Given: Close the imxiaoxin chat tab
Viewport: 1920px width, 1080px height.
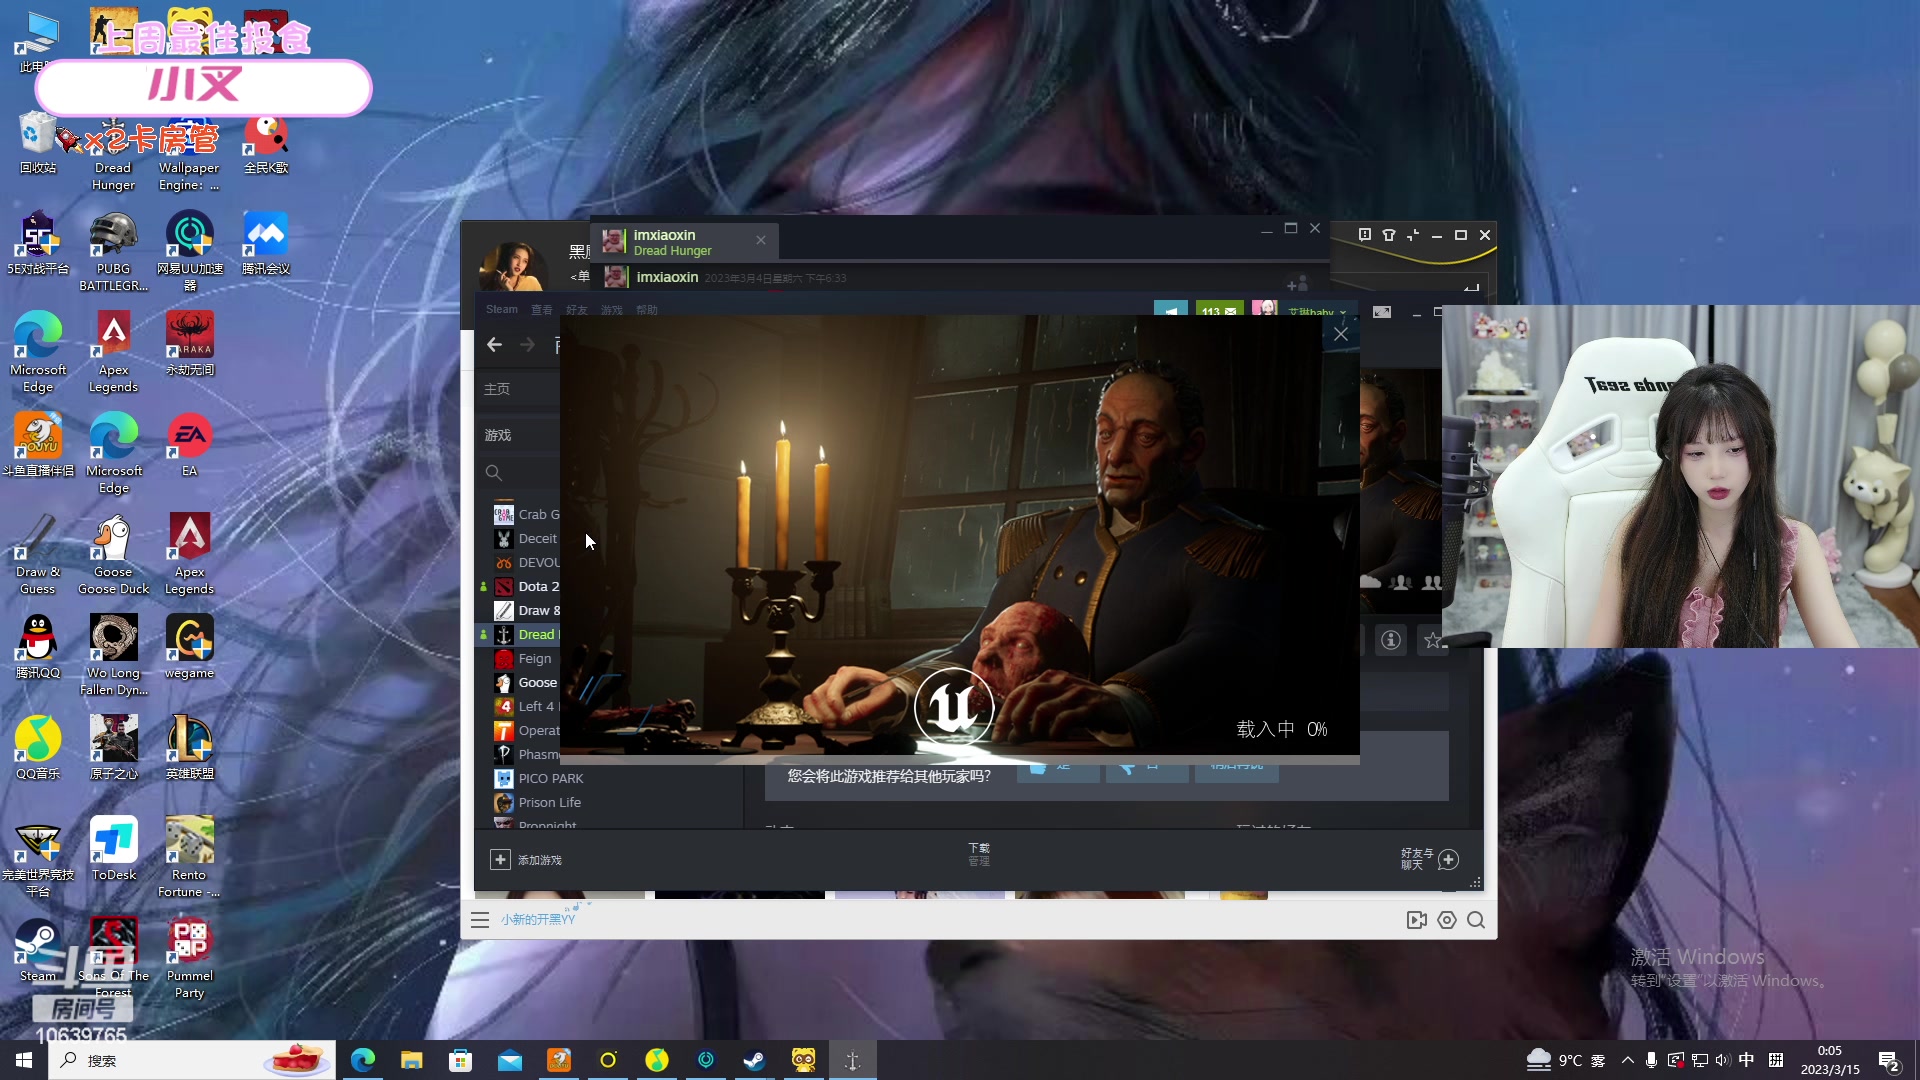Looking at the screenshot, I should click(x=761, y=240).
